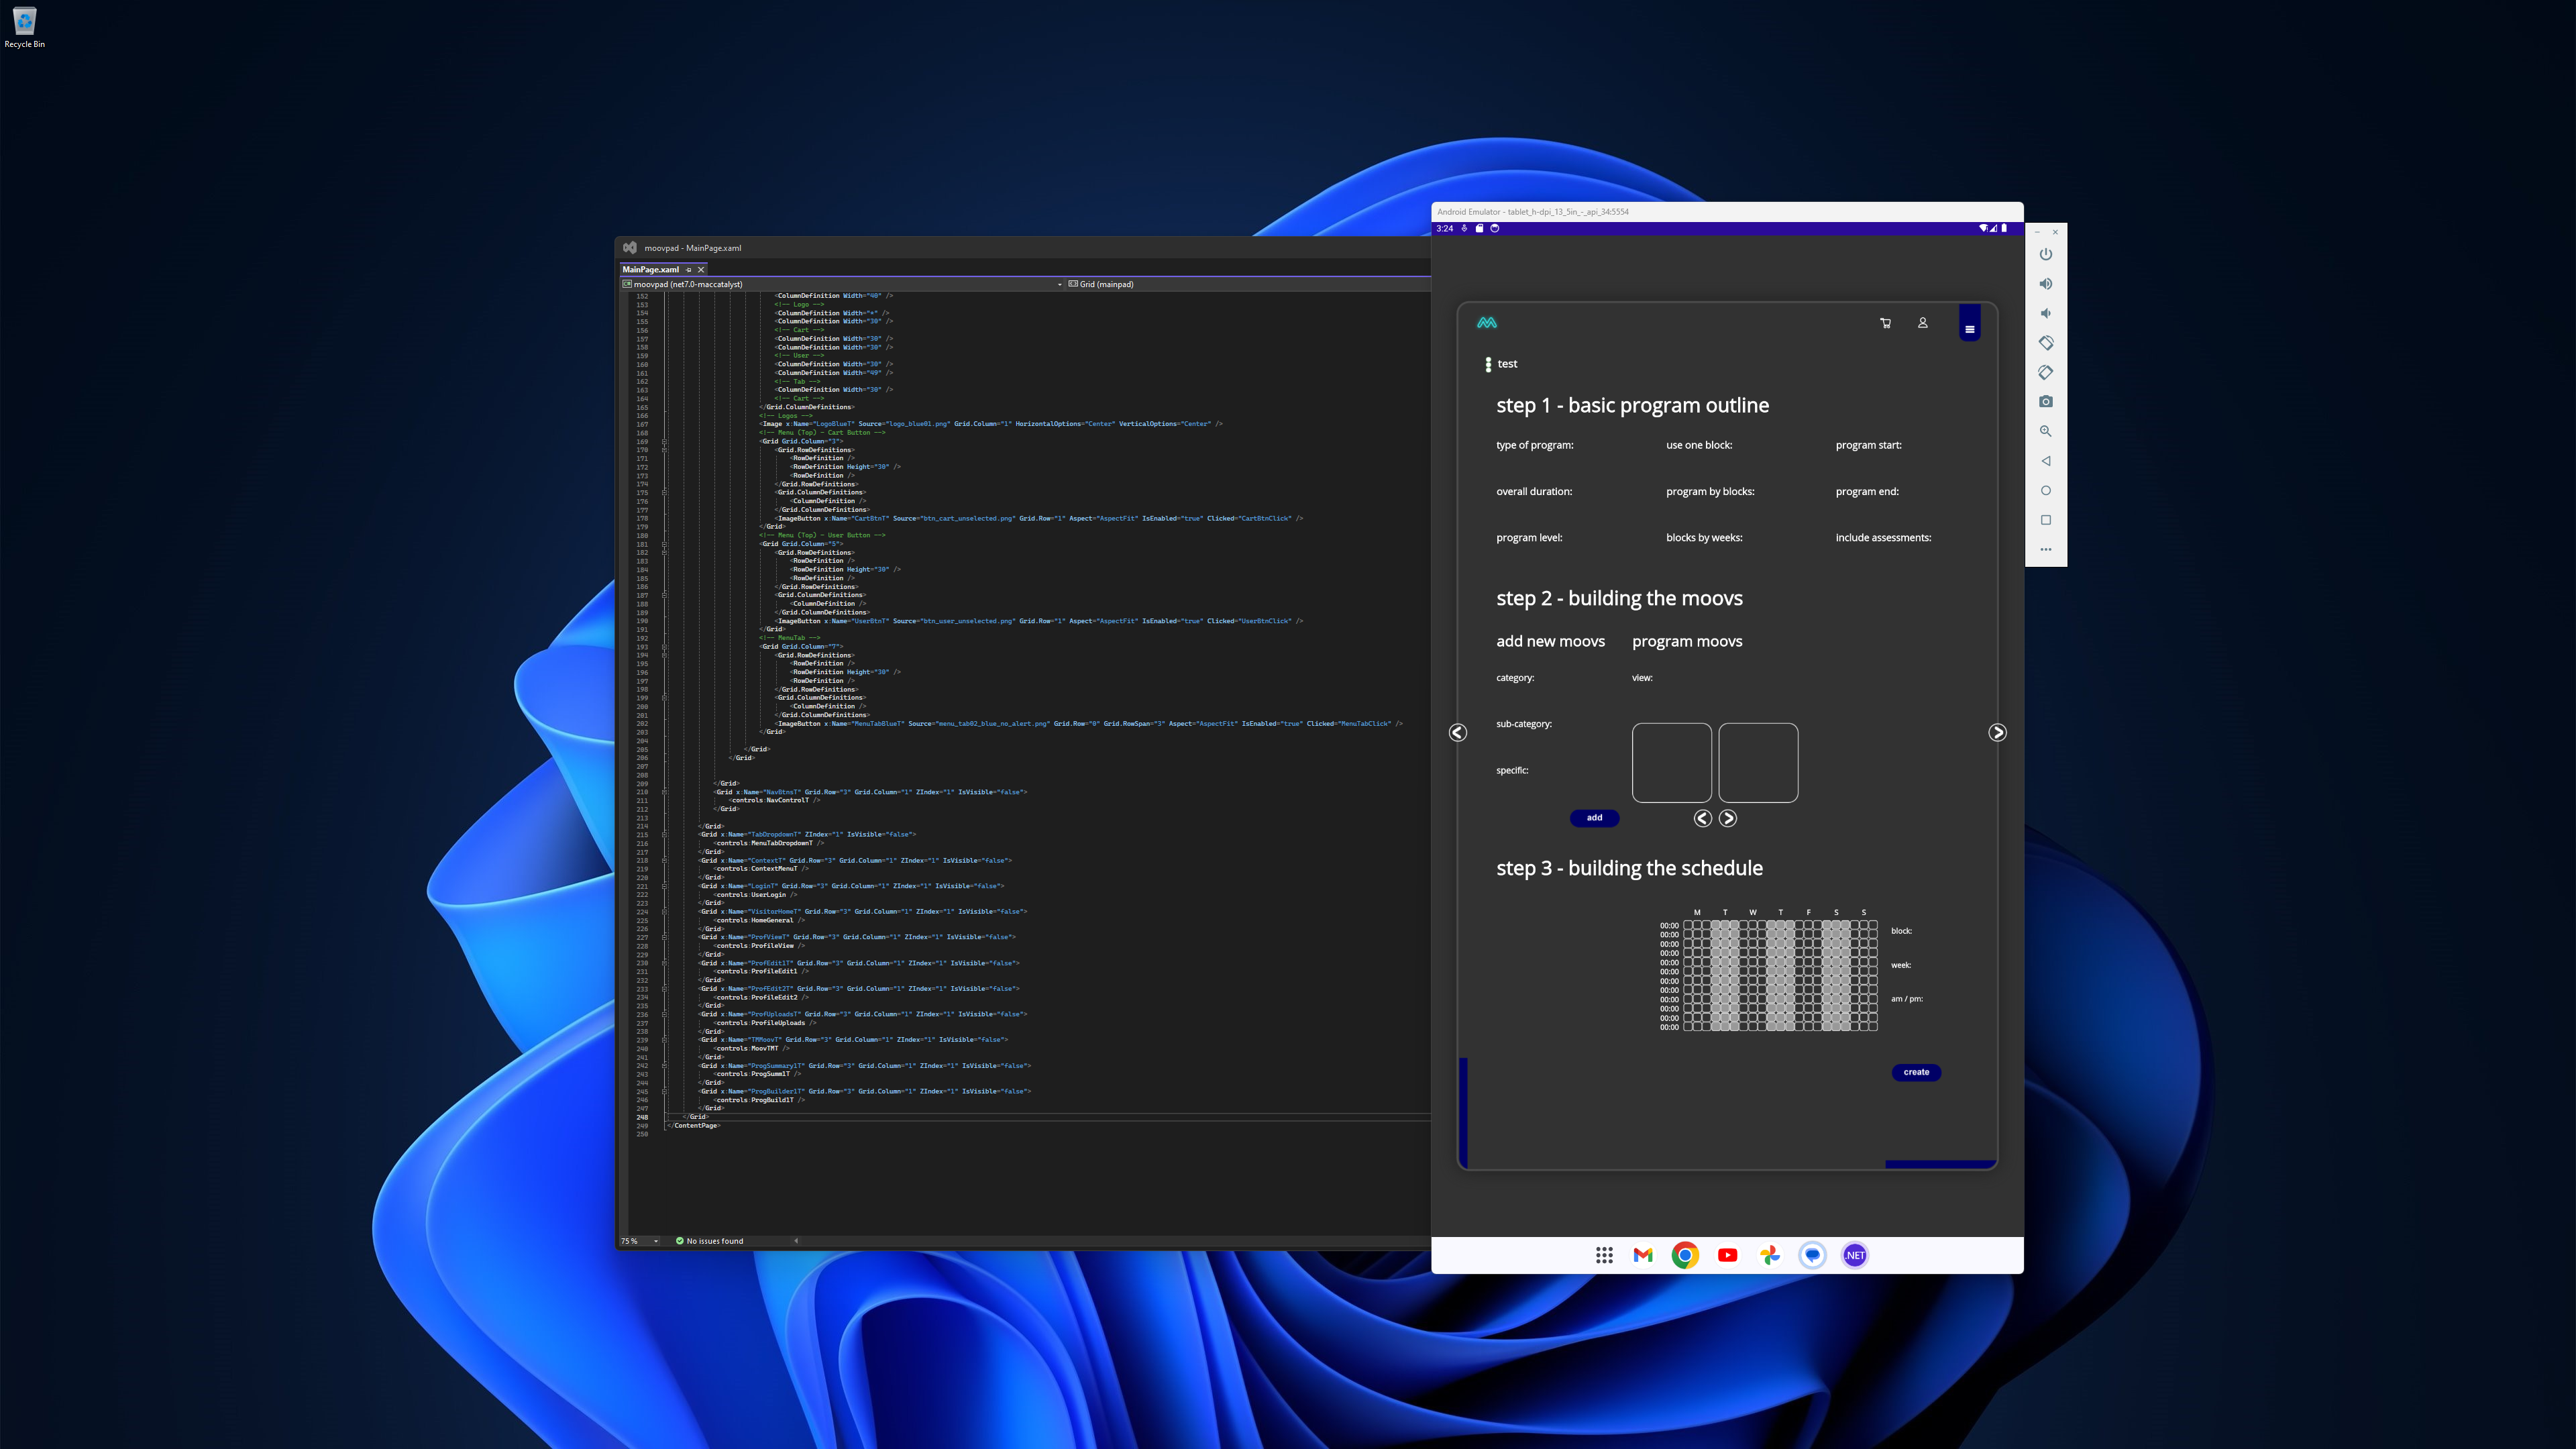This screenshot has height=1449, width=2576.
Task: Click the emulator power button icon
Action: 2046,254
